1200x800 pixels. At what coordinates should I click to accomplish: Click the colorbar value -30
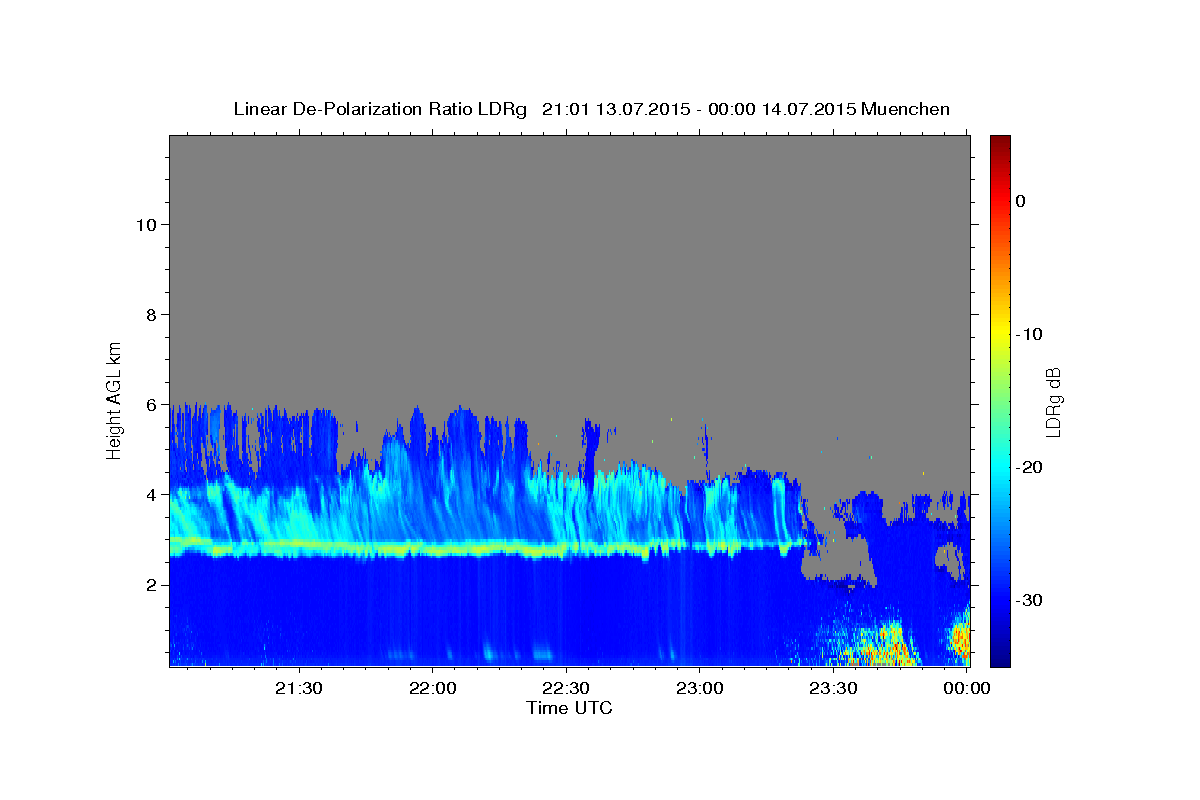(x=1029, y=600)
